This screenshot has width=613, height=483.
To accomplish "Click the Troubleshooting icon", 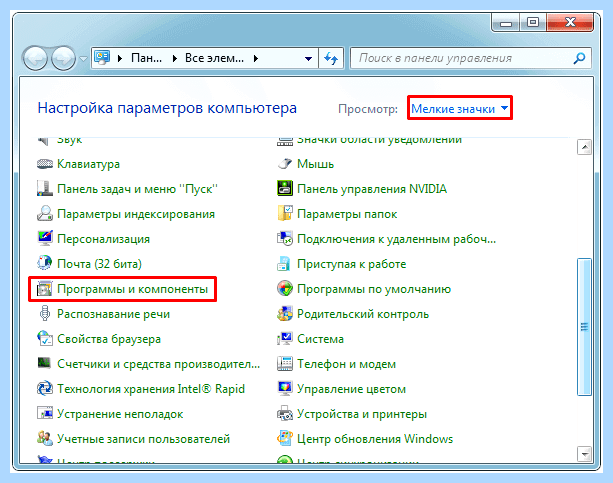I will coord(45,413).
